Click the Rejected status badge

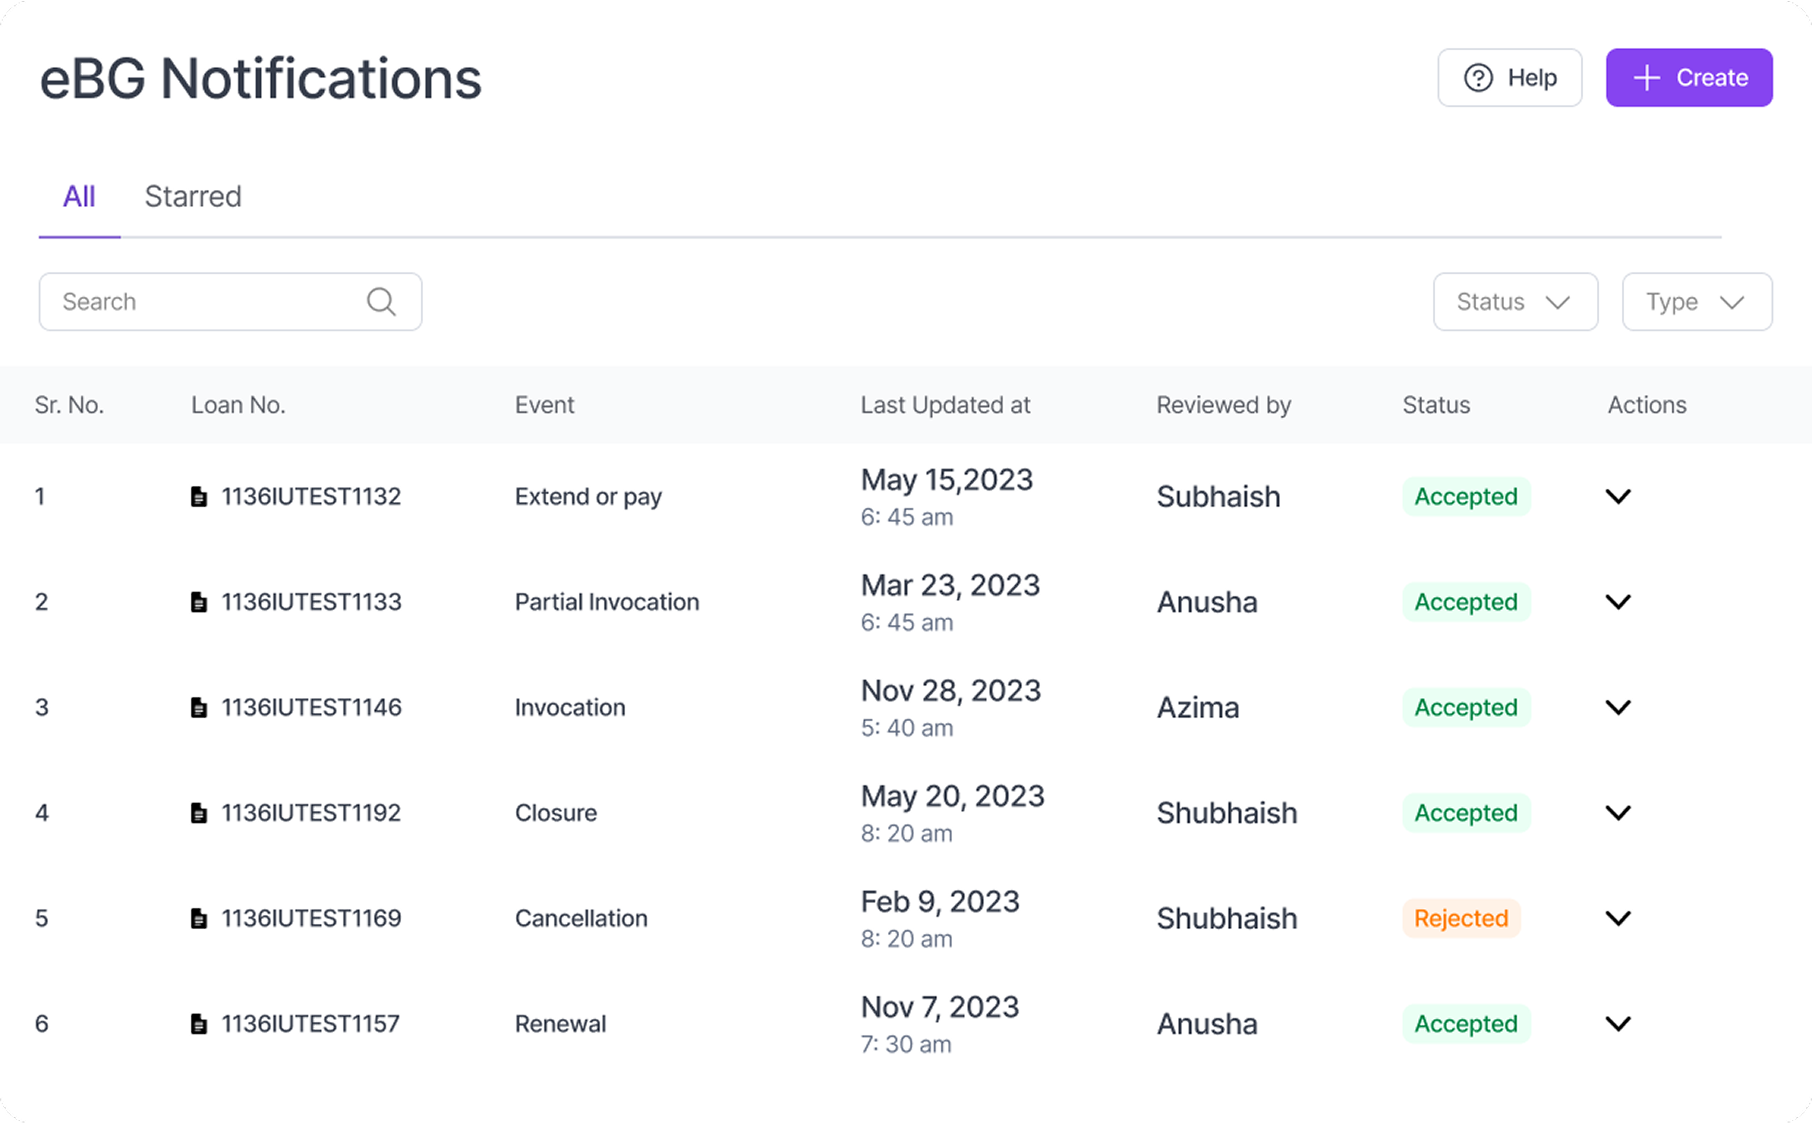point(1460,918)
